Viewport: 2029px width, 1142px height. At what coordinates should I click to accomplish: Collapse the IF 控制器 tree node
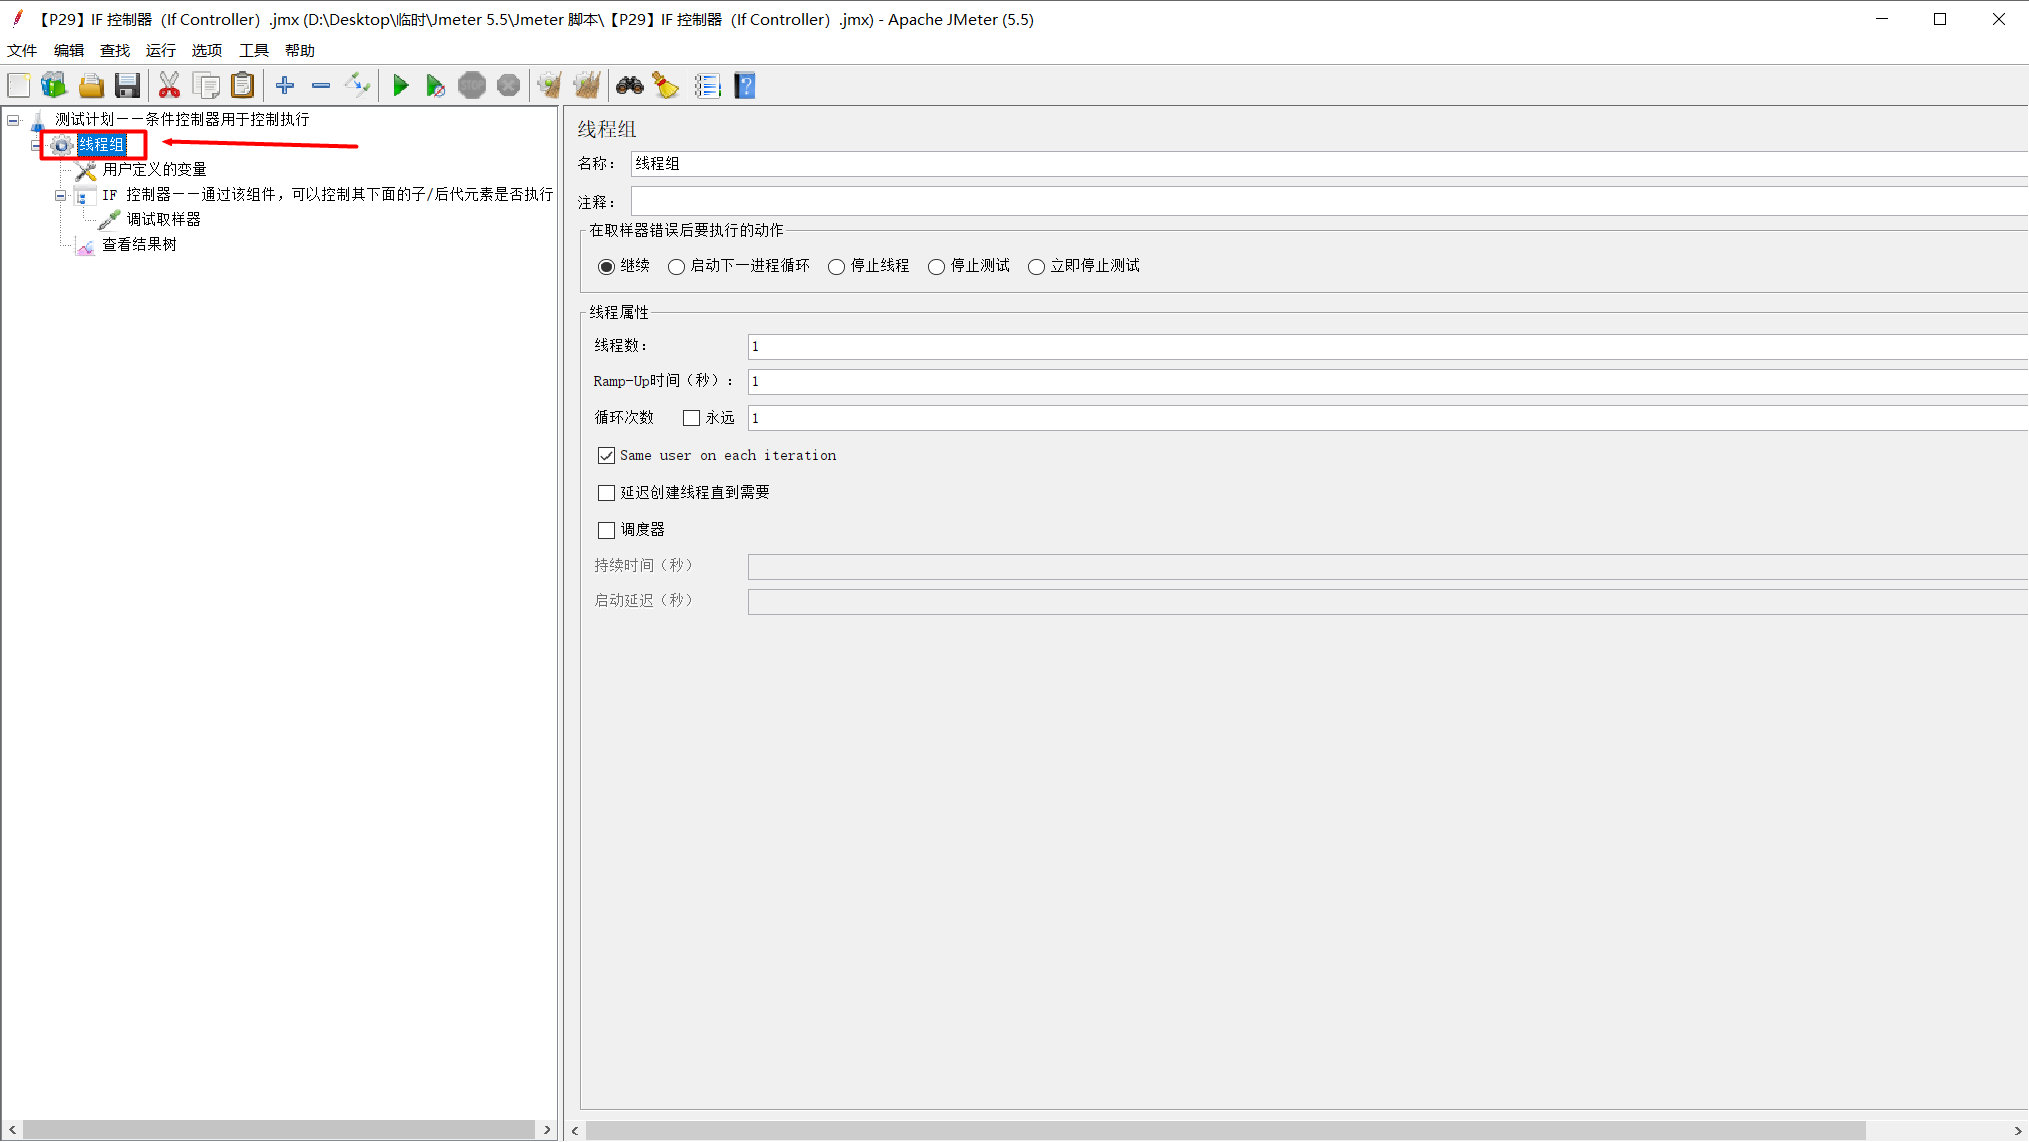[61, 195]
